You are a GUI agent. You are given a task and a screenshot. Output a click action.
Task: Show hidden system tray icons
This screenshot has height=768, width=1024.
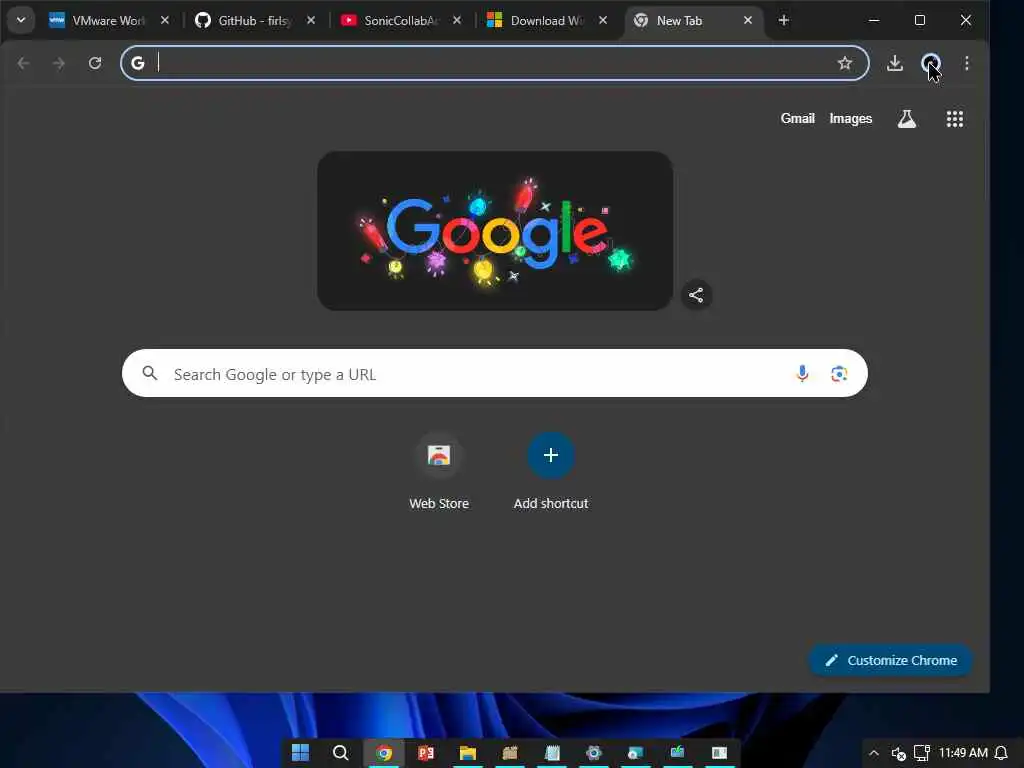[x=873, y=753]
